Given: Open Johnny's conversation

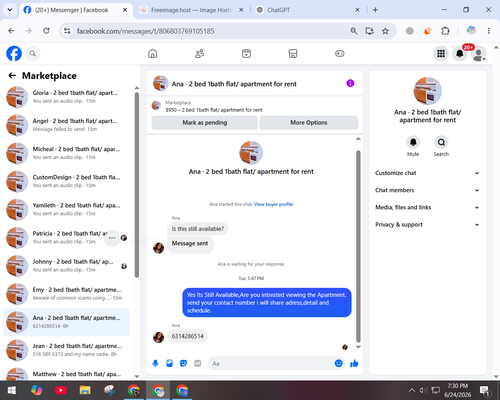Looking at the screenshot, I should (67, 266).
